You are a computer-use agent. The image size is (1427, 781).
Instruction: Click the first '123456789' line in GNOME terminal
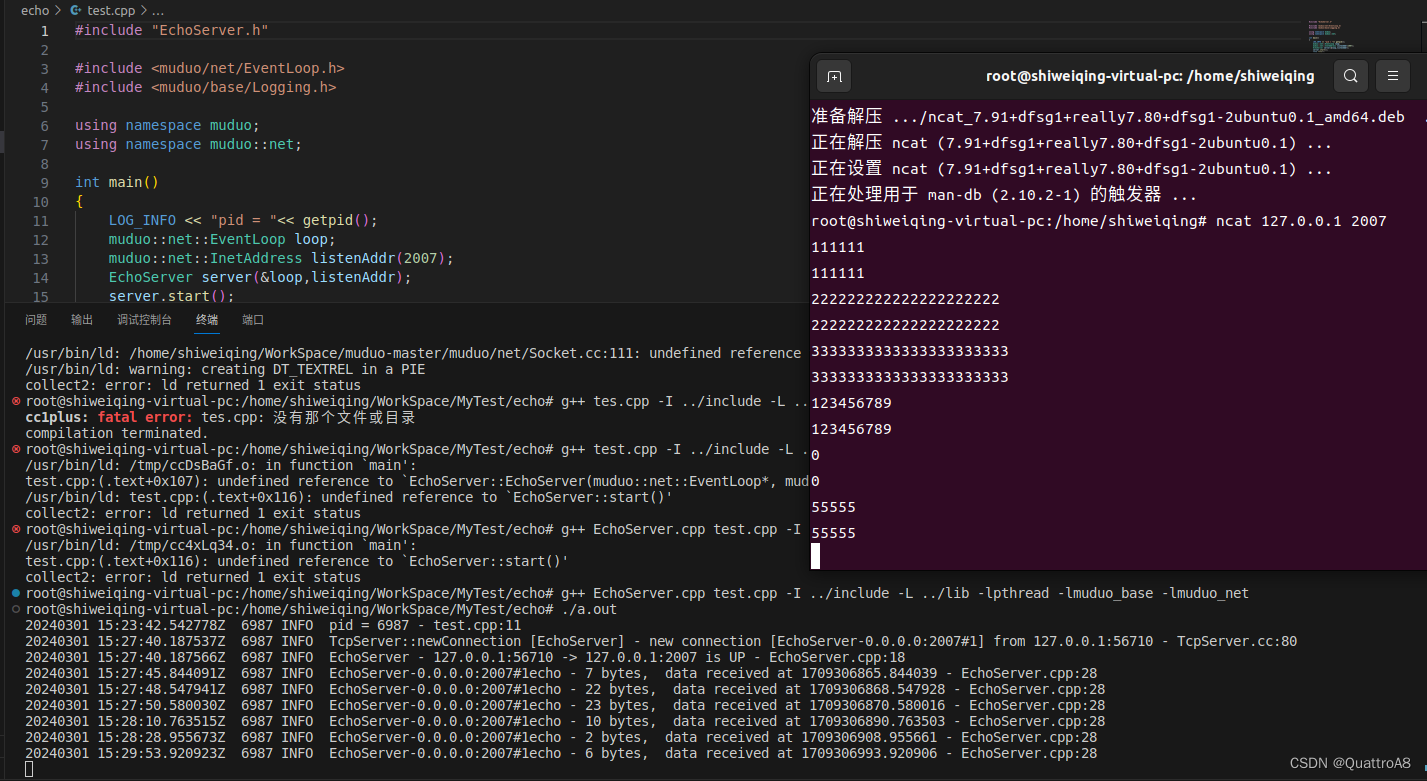(851, 403)
